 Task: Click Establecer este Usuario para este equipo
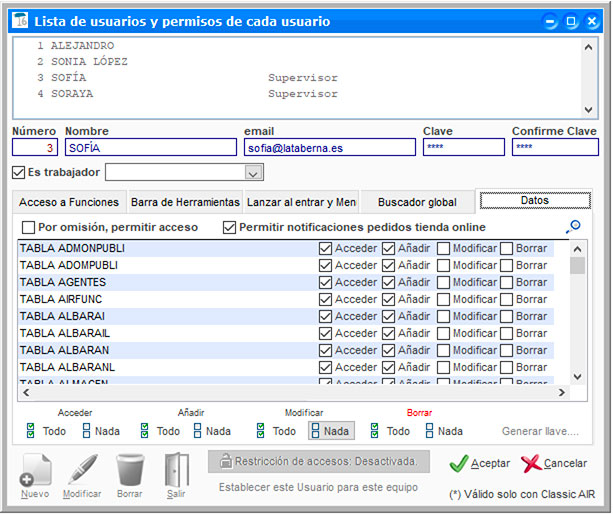pyautogui.click(x=318, y=487)
